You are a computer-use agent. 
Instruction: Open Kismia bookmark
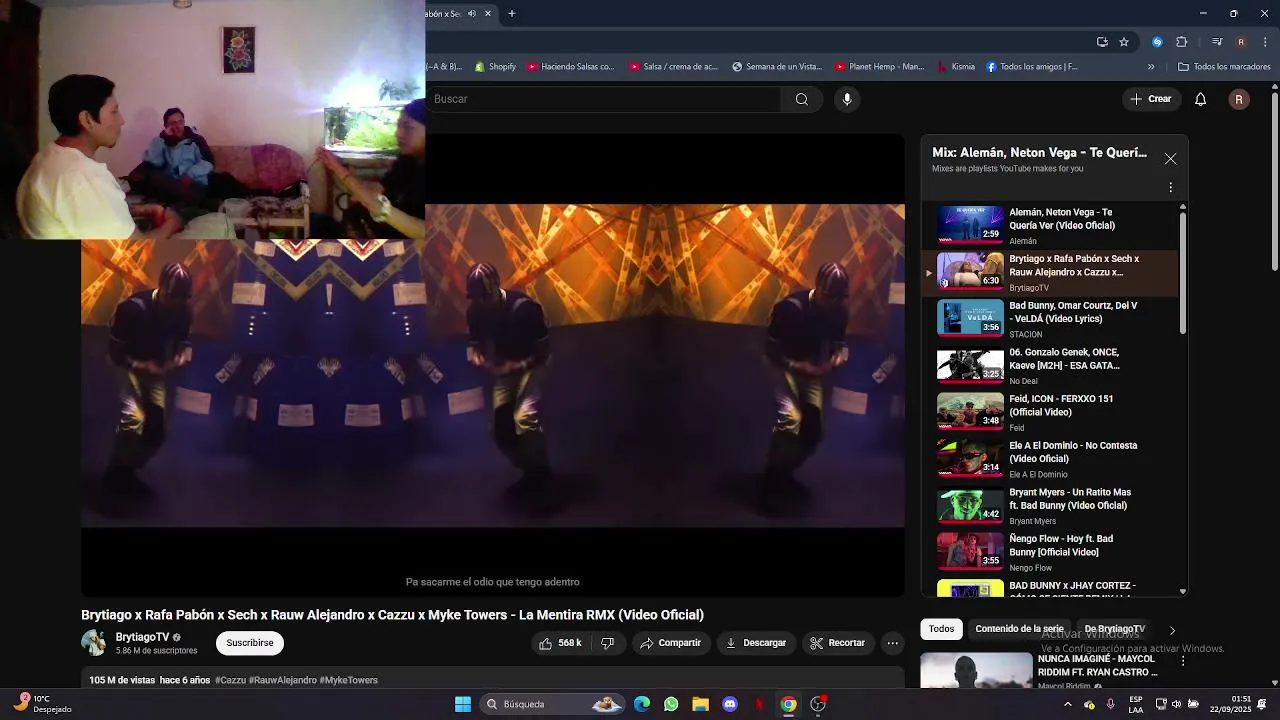(x=956, y=67)
